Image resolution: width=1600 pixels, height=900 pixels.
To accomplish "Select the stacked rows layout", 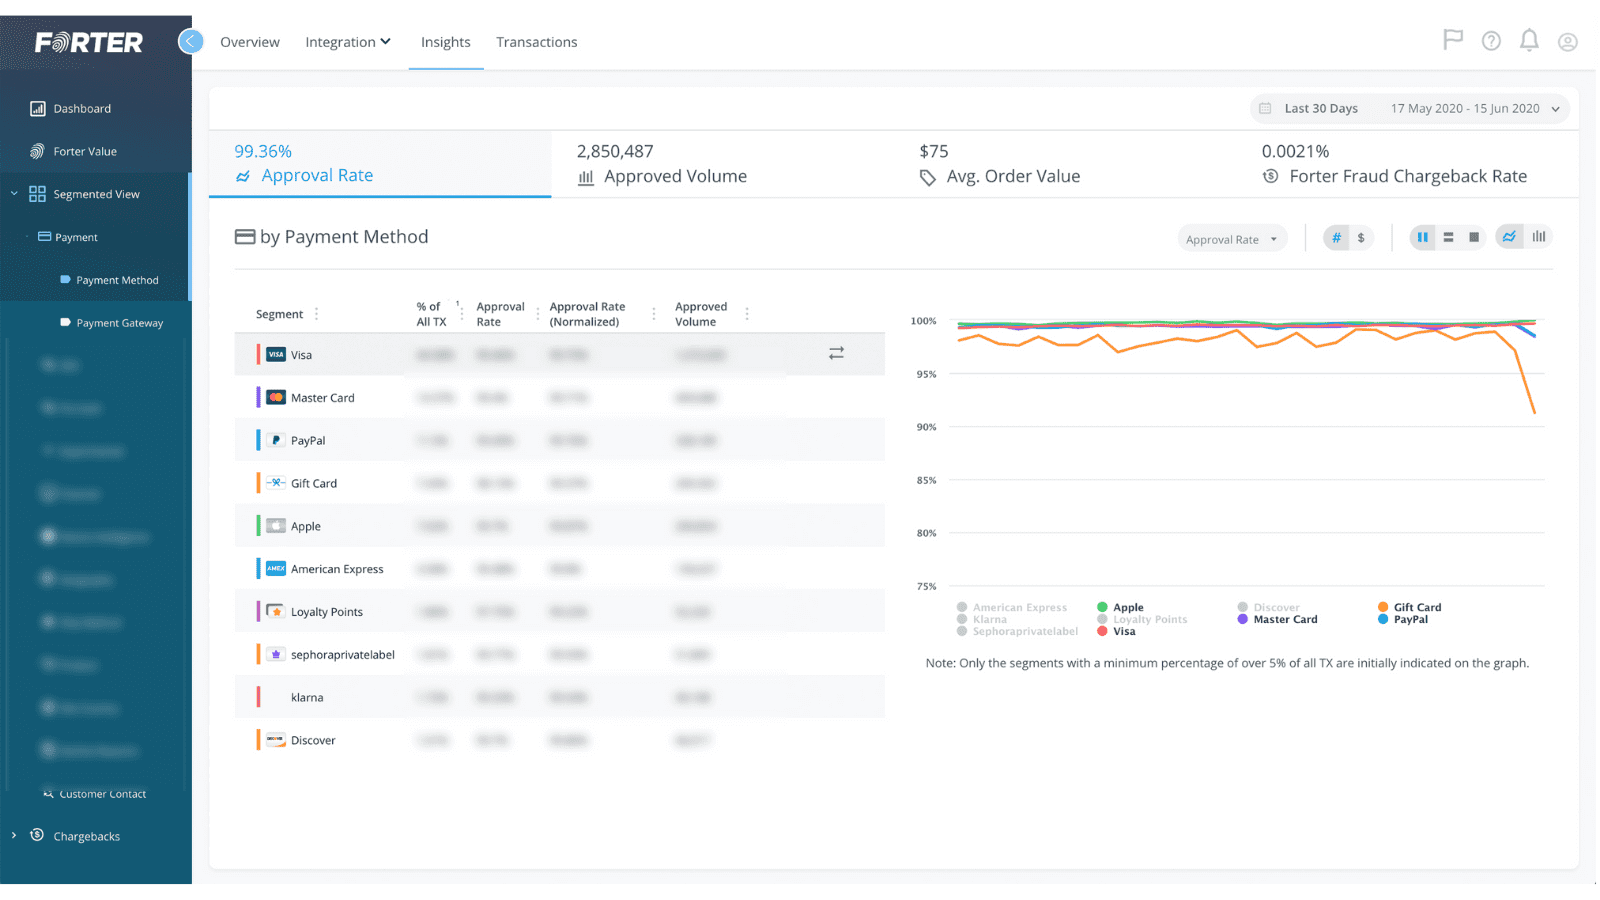I will 1448,237.
